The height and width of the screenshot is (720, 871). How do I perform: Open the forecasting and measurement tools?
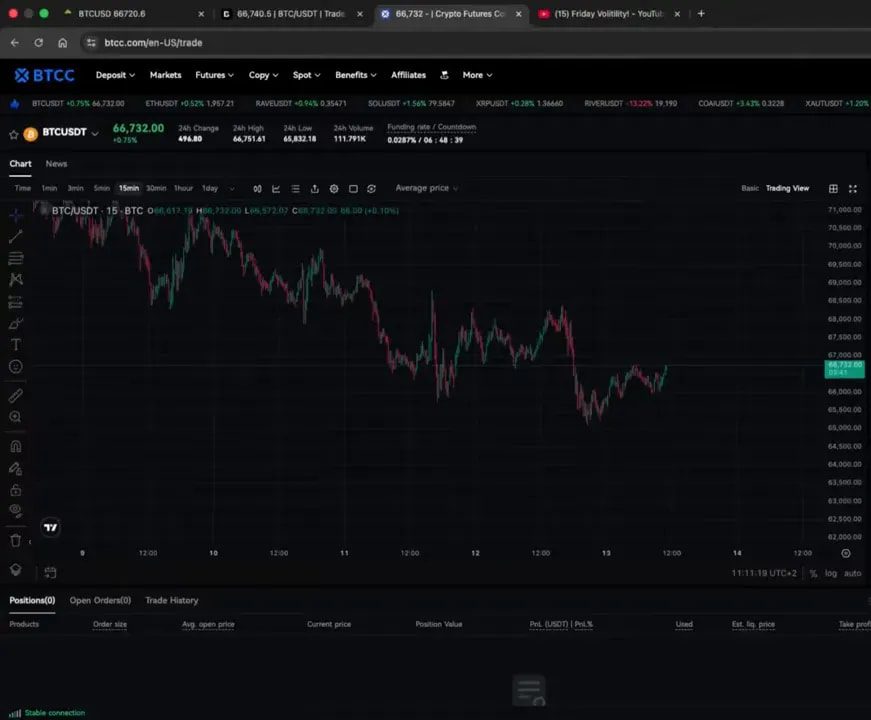(x=16, y=302)
